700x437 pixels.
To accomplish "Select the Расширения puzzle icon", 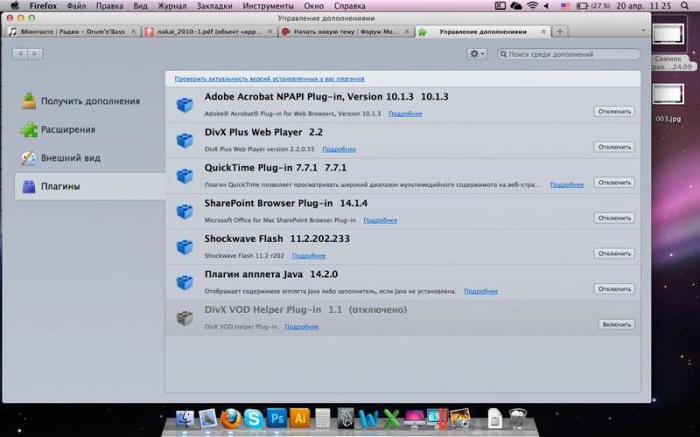I will [x=29, y=129].
